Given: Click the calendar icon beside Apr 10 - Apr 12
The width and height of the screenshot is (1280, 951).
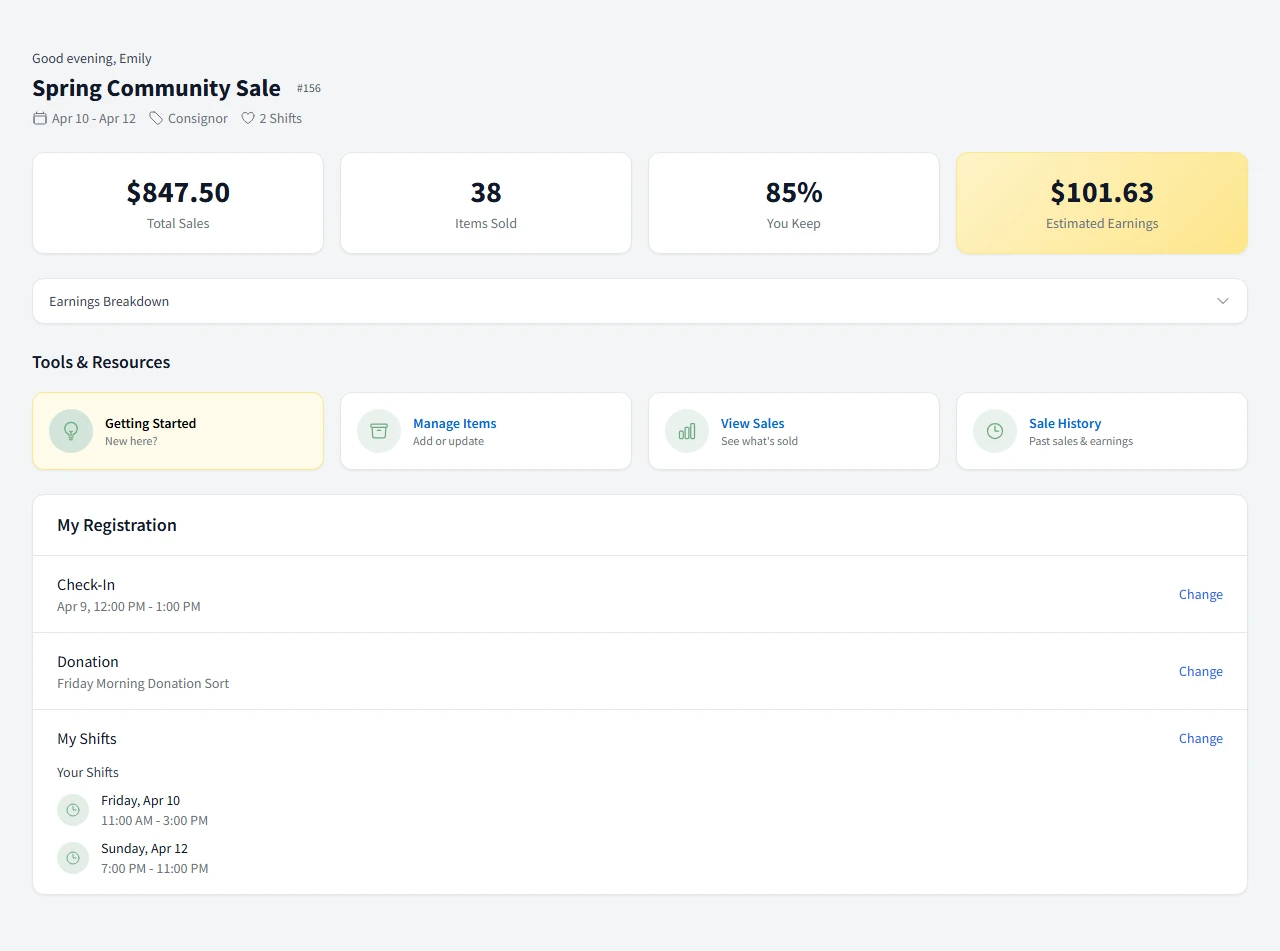Looking at the screenshot, I should [39, 118].
